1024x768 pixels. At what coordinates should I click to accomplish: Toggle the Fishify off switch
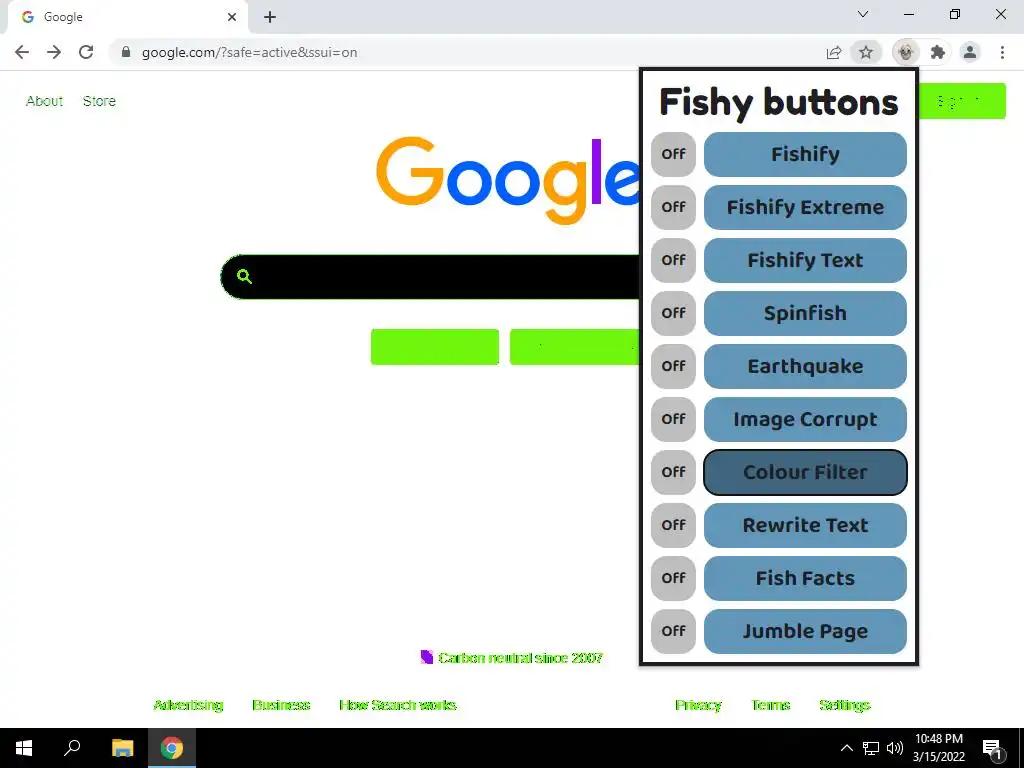click(673, 154)
